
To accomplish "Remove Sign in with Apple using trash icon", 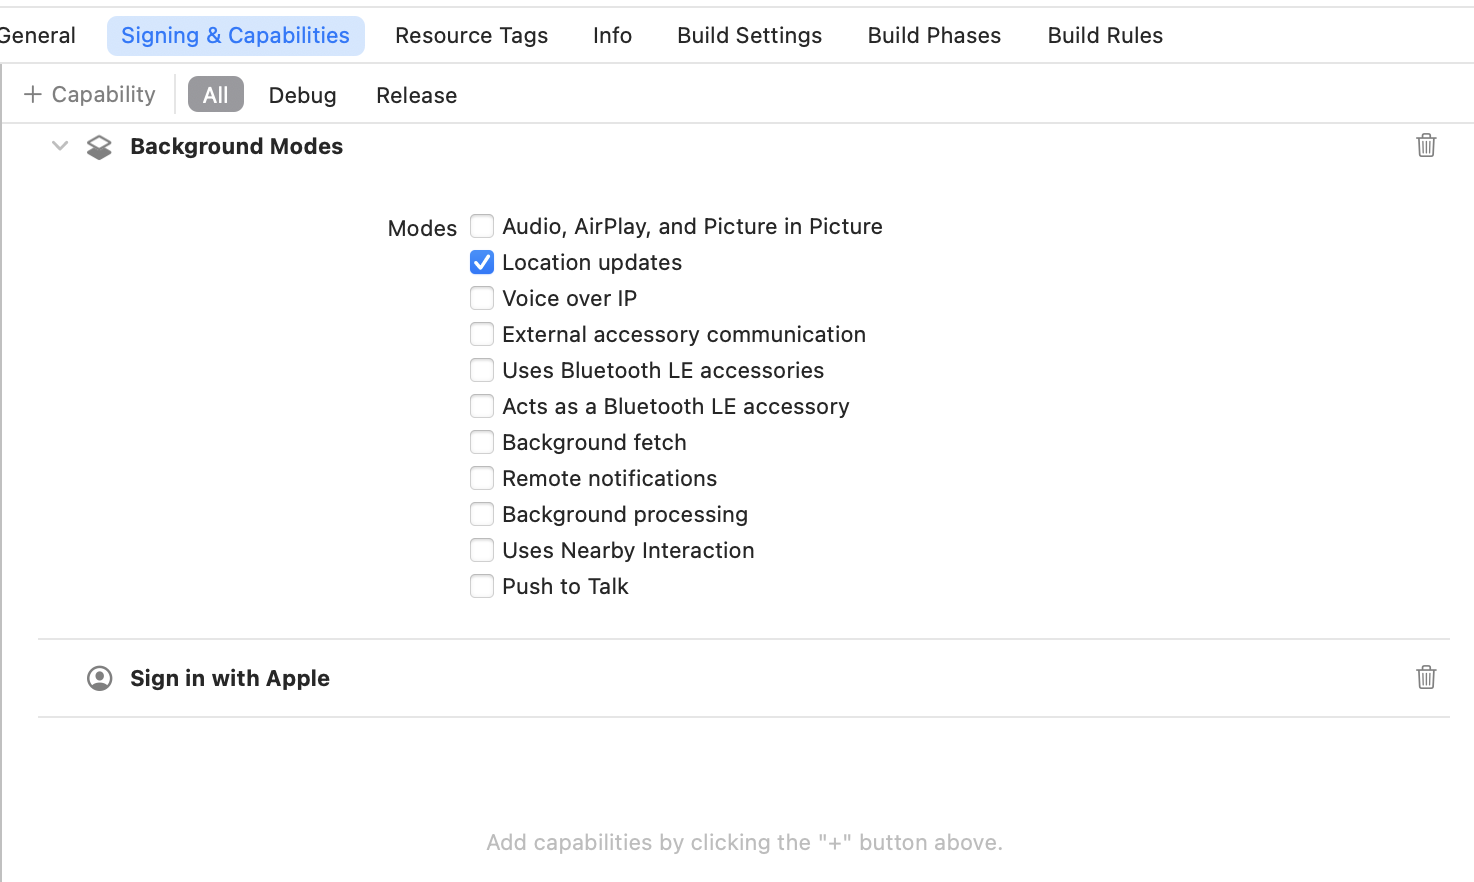I will coord(1426,677).
